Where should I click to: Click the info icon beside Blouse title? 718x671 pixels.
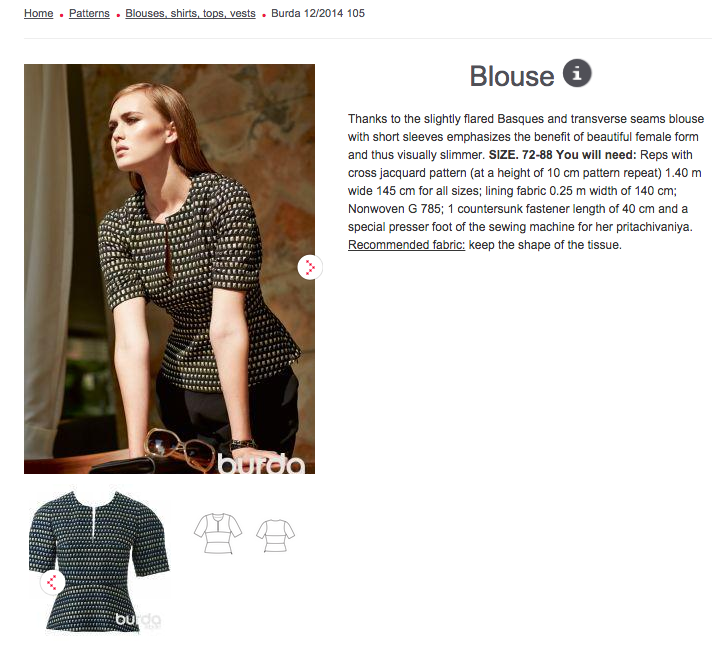click(577, 73)
